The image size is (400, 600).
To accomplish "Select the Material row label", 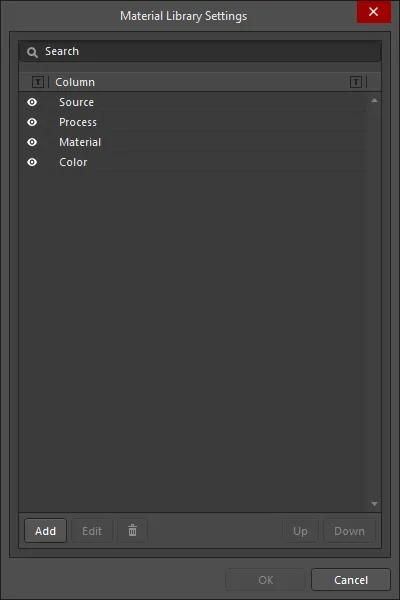I will 80,142.
